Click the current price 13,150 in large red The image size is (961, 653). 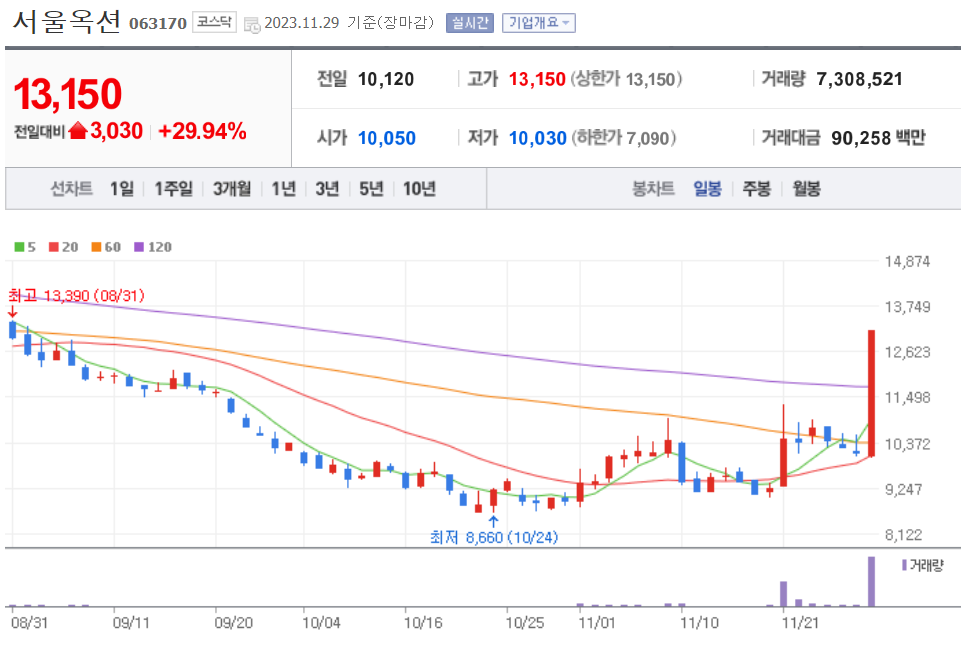coord(67,94)
